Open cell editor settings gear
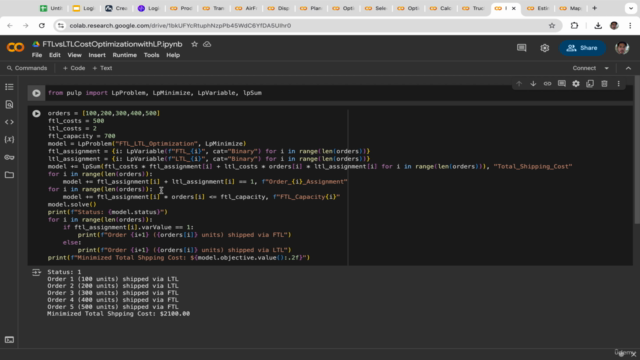640x360 pixels. (x=576, y=84)
